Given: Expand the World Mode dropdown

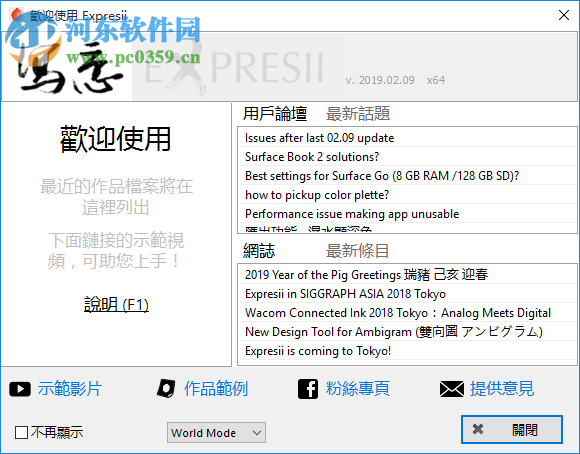Looking at the screenshot, I should [216, 433].
